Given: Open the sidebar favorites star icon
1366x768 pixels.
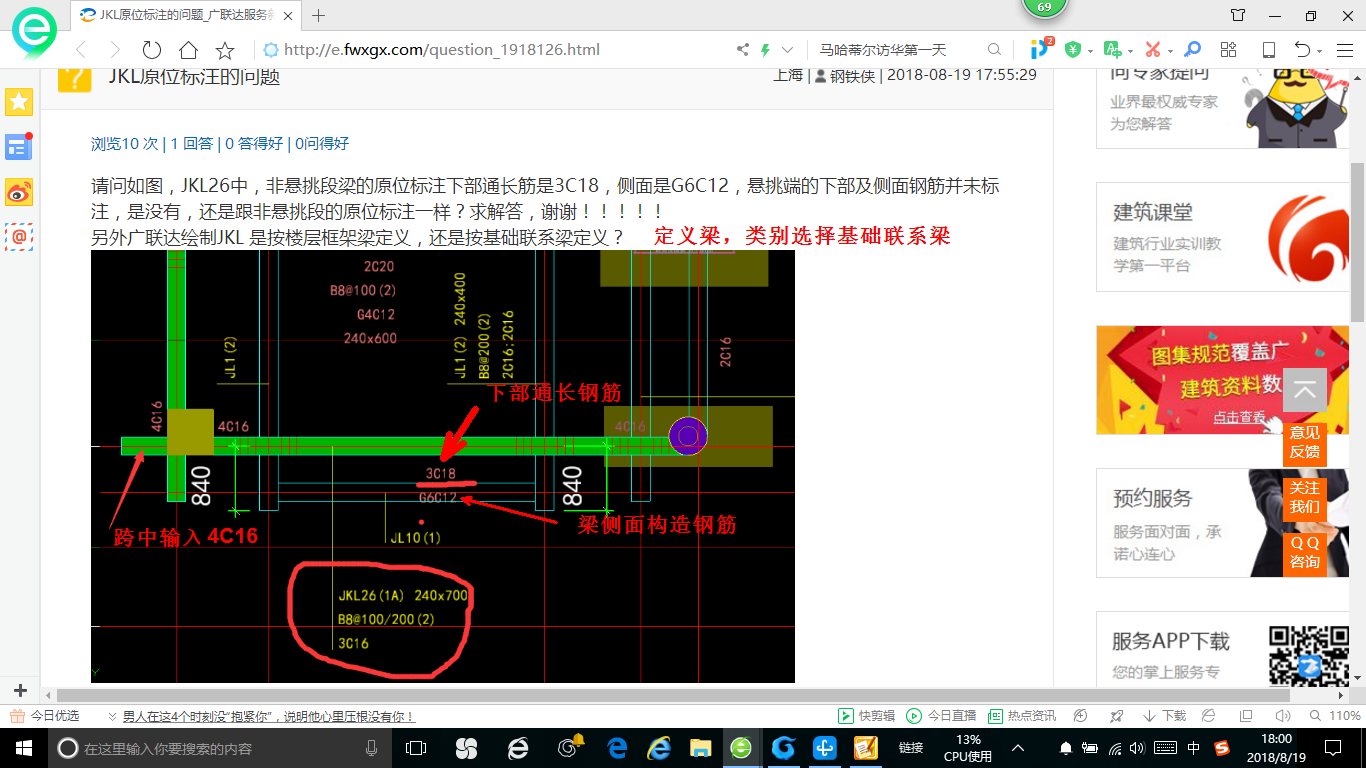Looking at the screenshot, I should pos(19,101).
